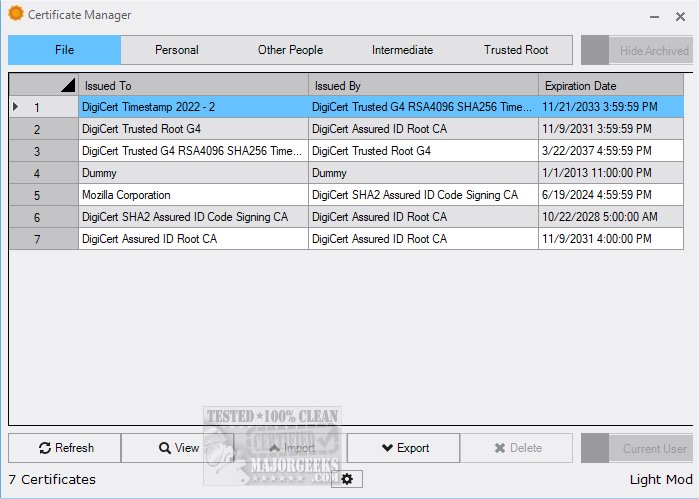The image size is (699, 499).
Task: Open the Other People tab
Action: click(290, 50)
